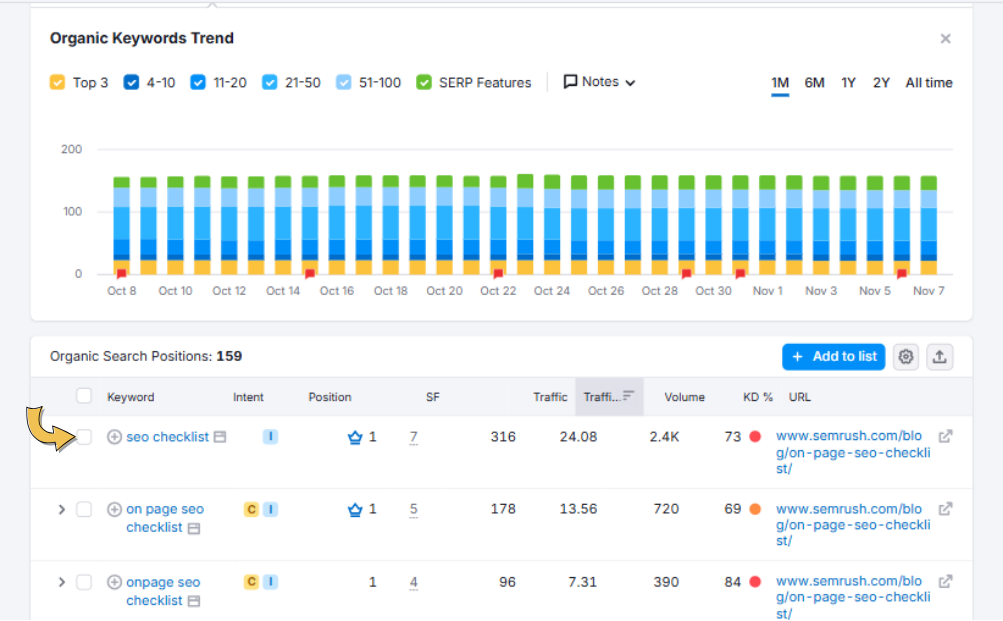Image resolution: width=1003 pixels, height=621 pixels.
Task: Open SF count 5 for on page seo checklist
Action: tap(413, 510)
